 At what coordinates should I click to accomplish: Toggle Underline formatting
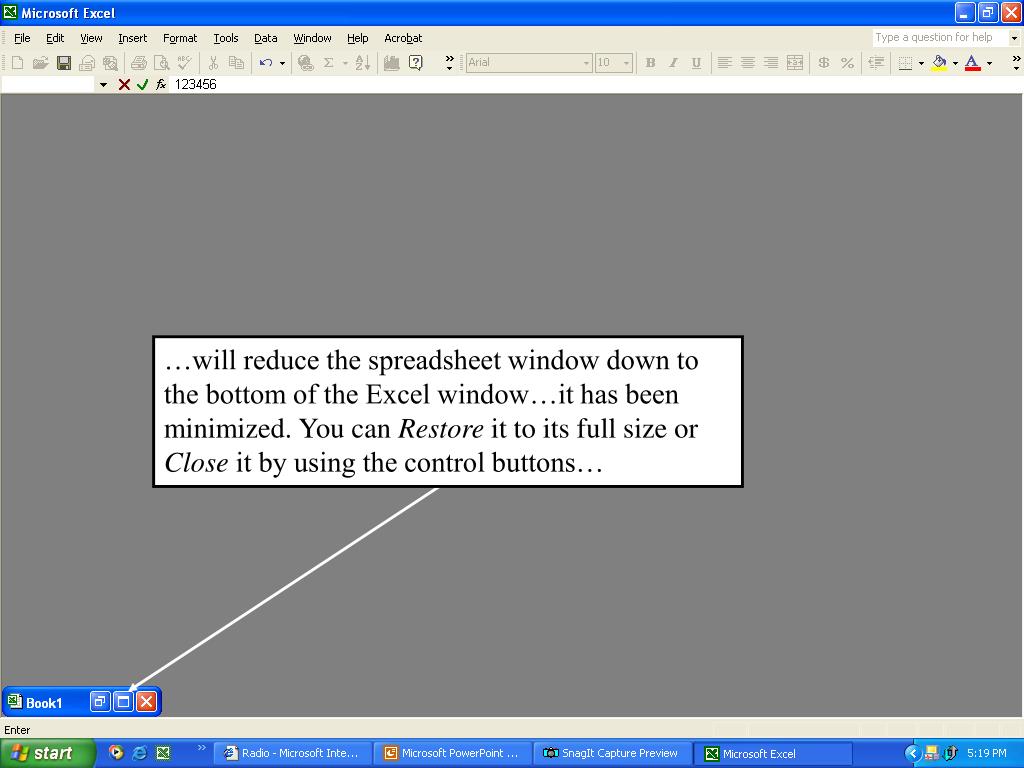[696, 63]
